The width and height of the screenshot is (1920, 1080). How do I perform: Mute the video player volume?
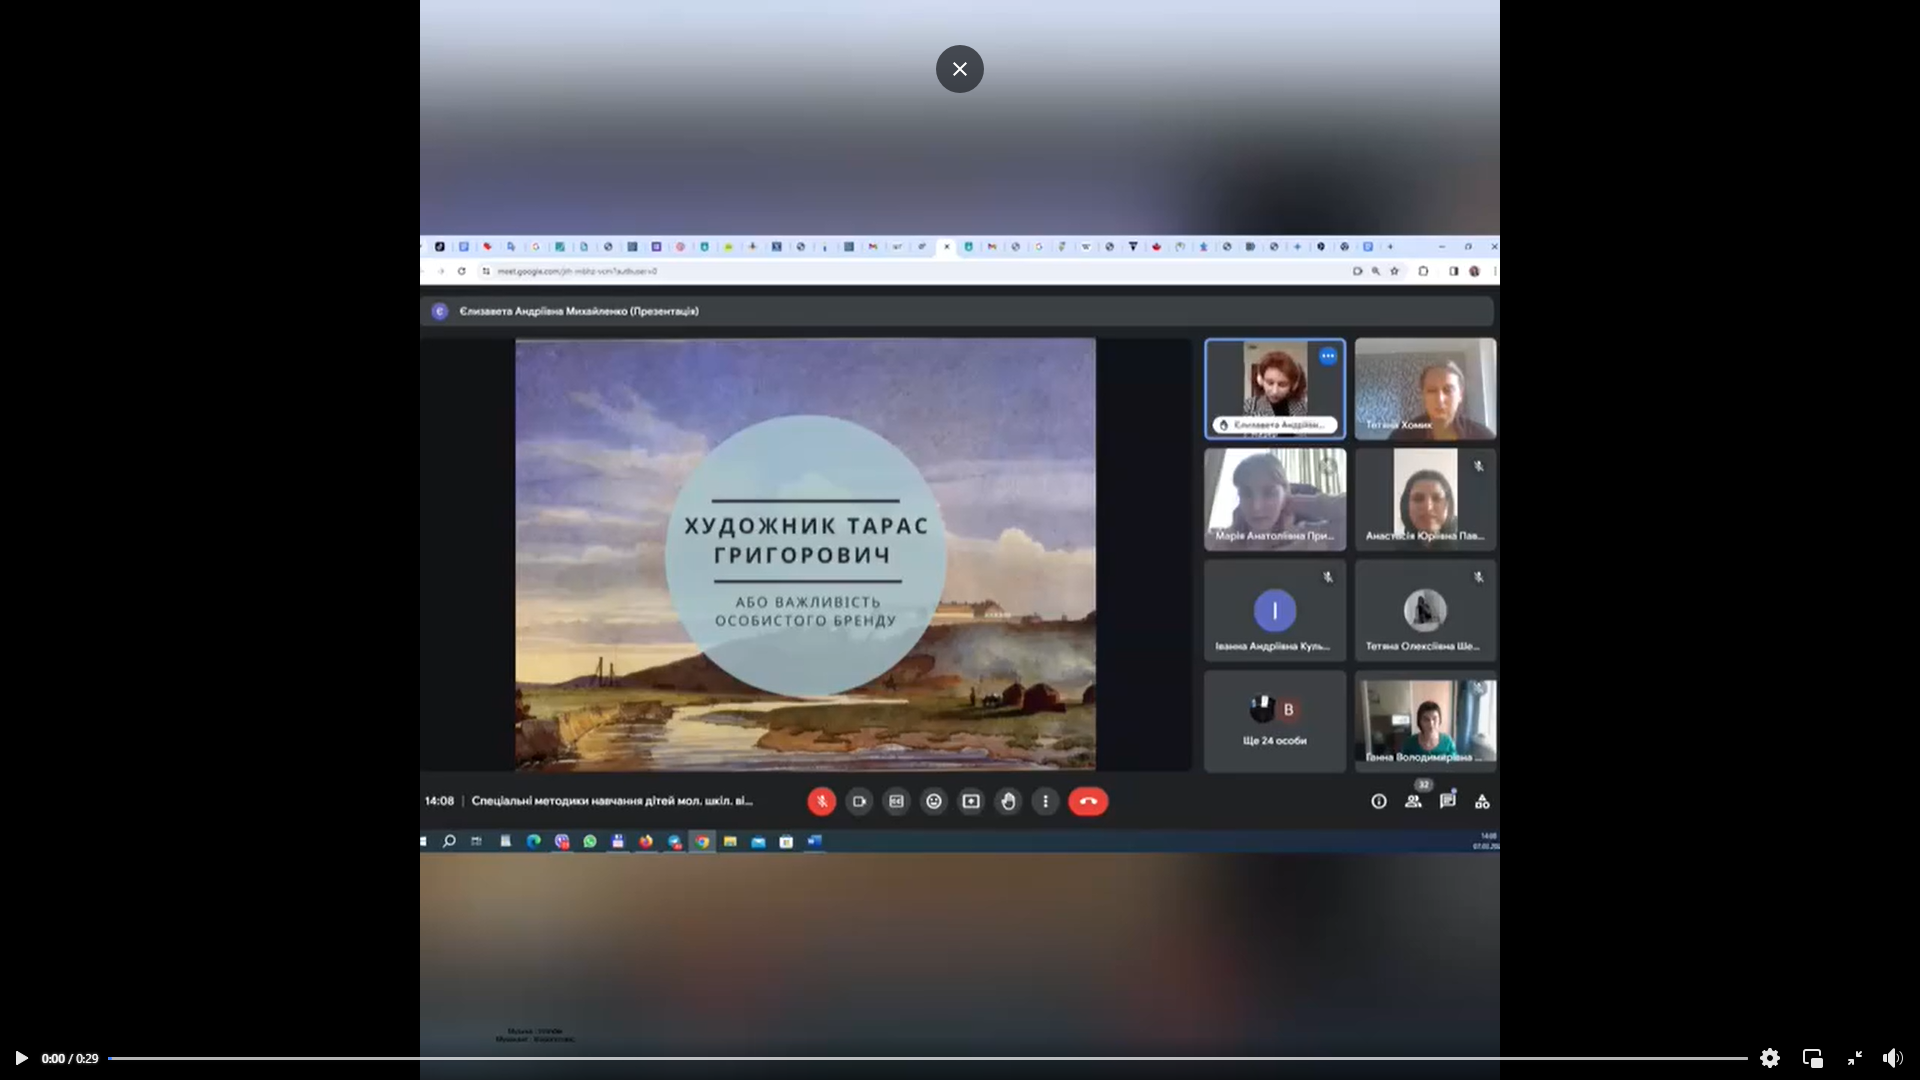coord(1892,1058)
